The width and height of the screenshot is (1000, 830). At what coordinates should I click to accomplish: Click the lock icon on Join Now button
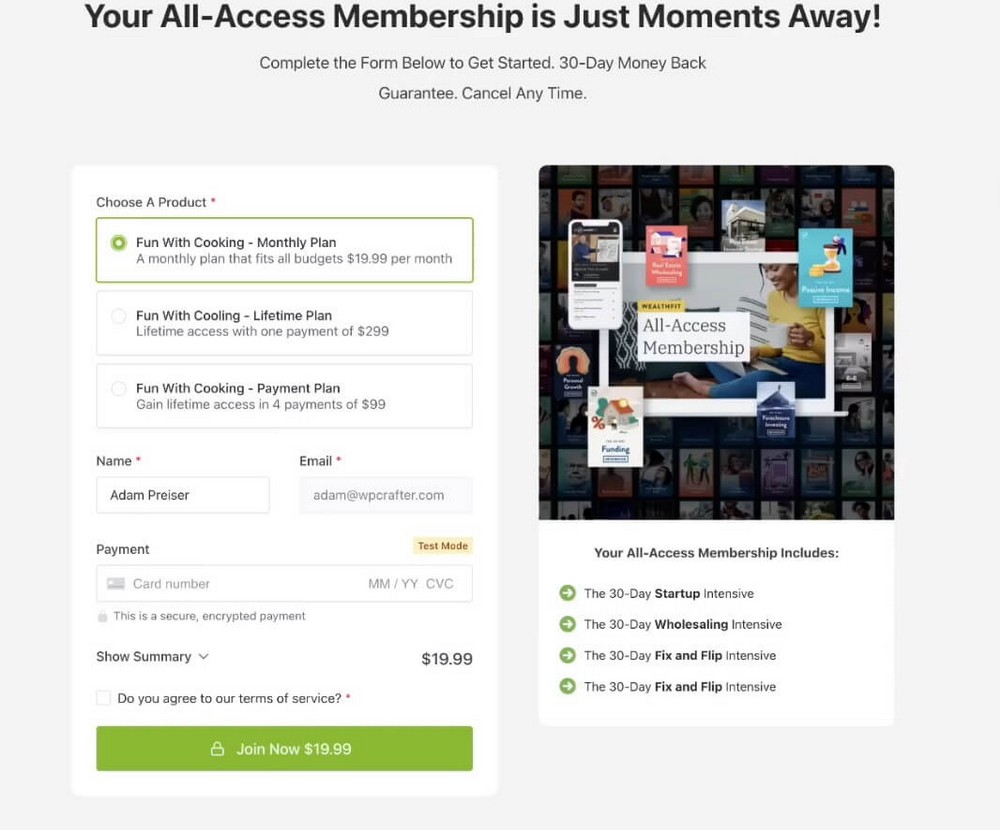pyautogui.click(x=217, y=748)
